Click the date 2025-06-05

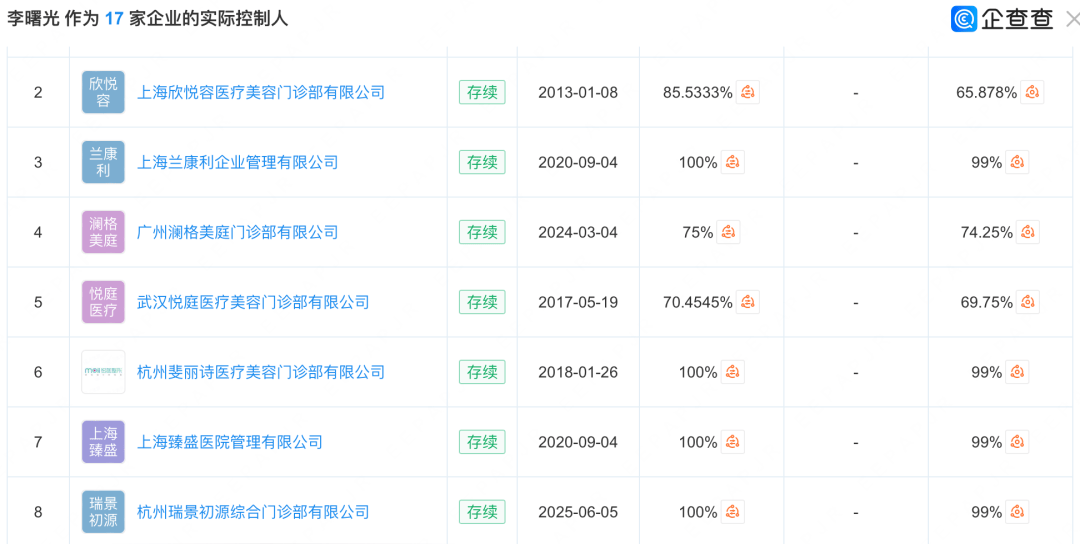click(578, 512)
